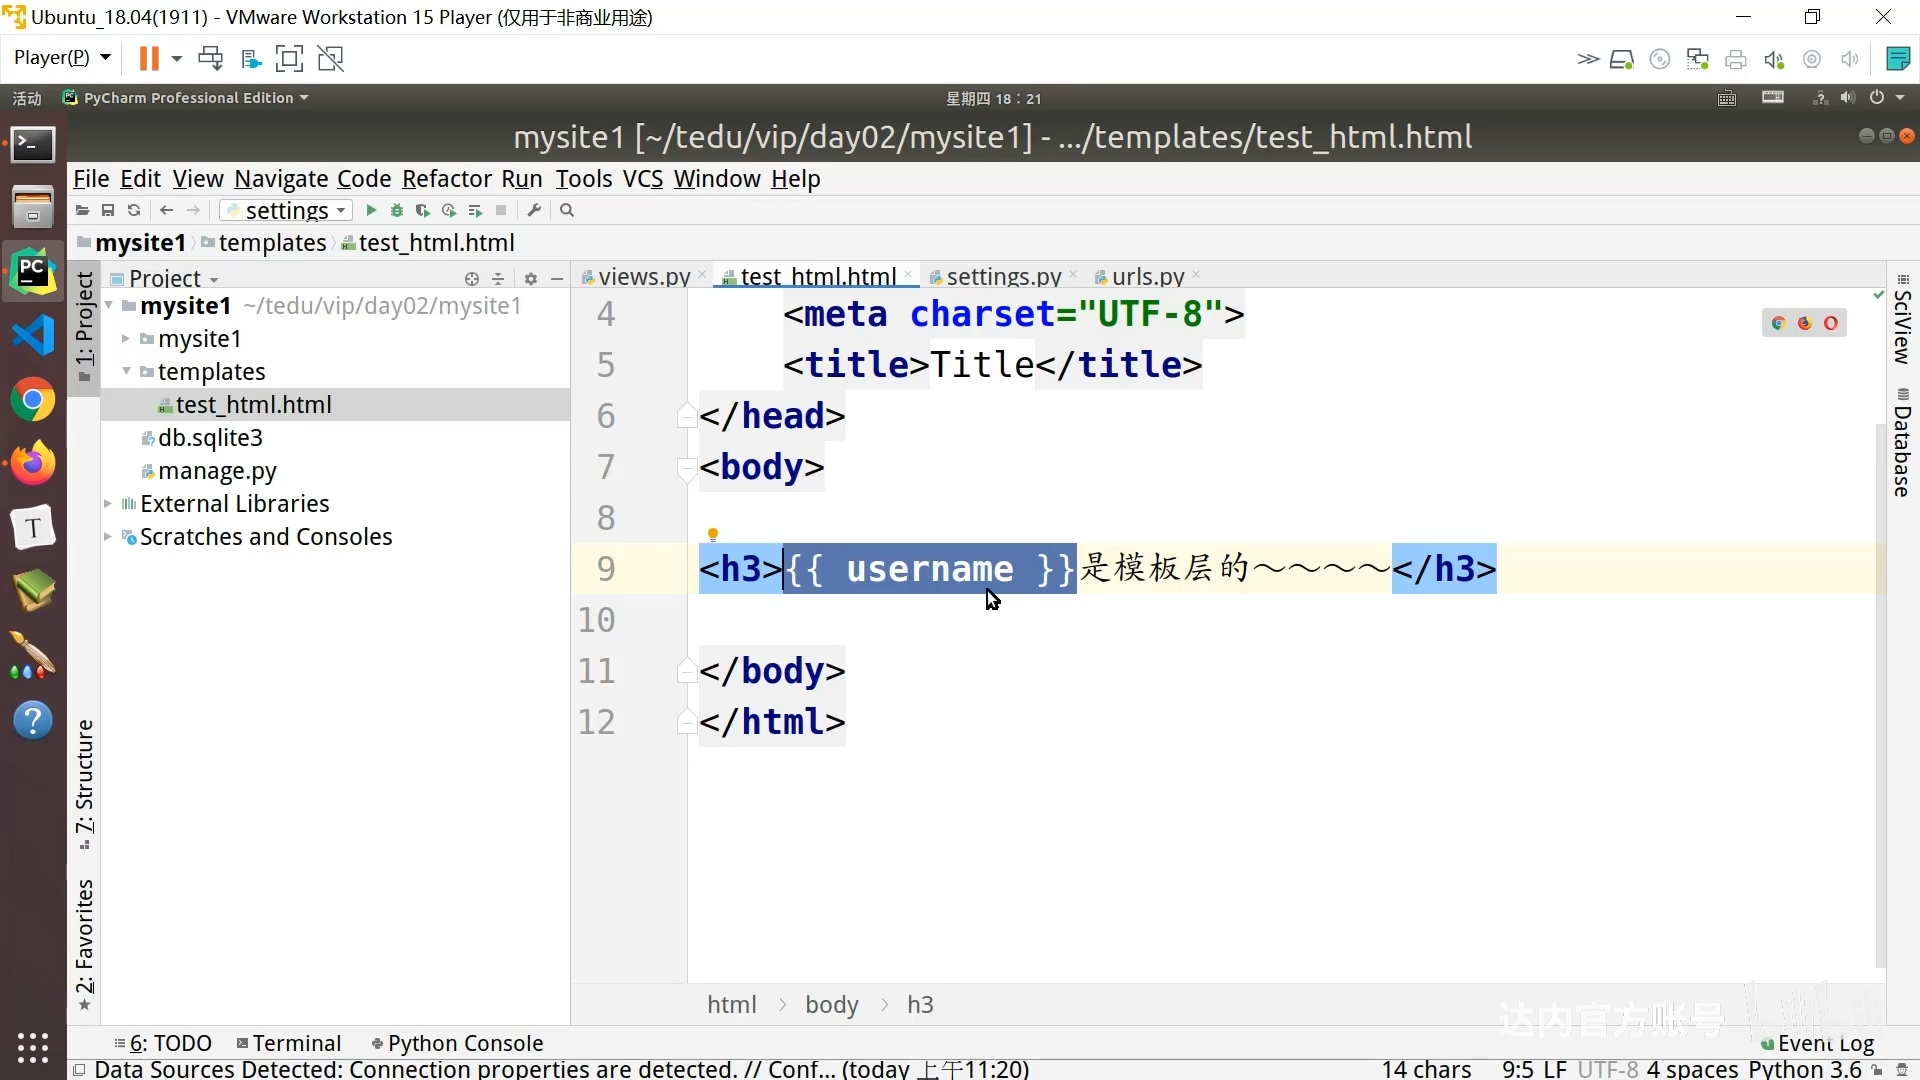The image size is (1920, 1080).
Task: Click the green Run button in toolbar
Action: (x=371, y=210)
